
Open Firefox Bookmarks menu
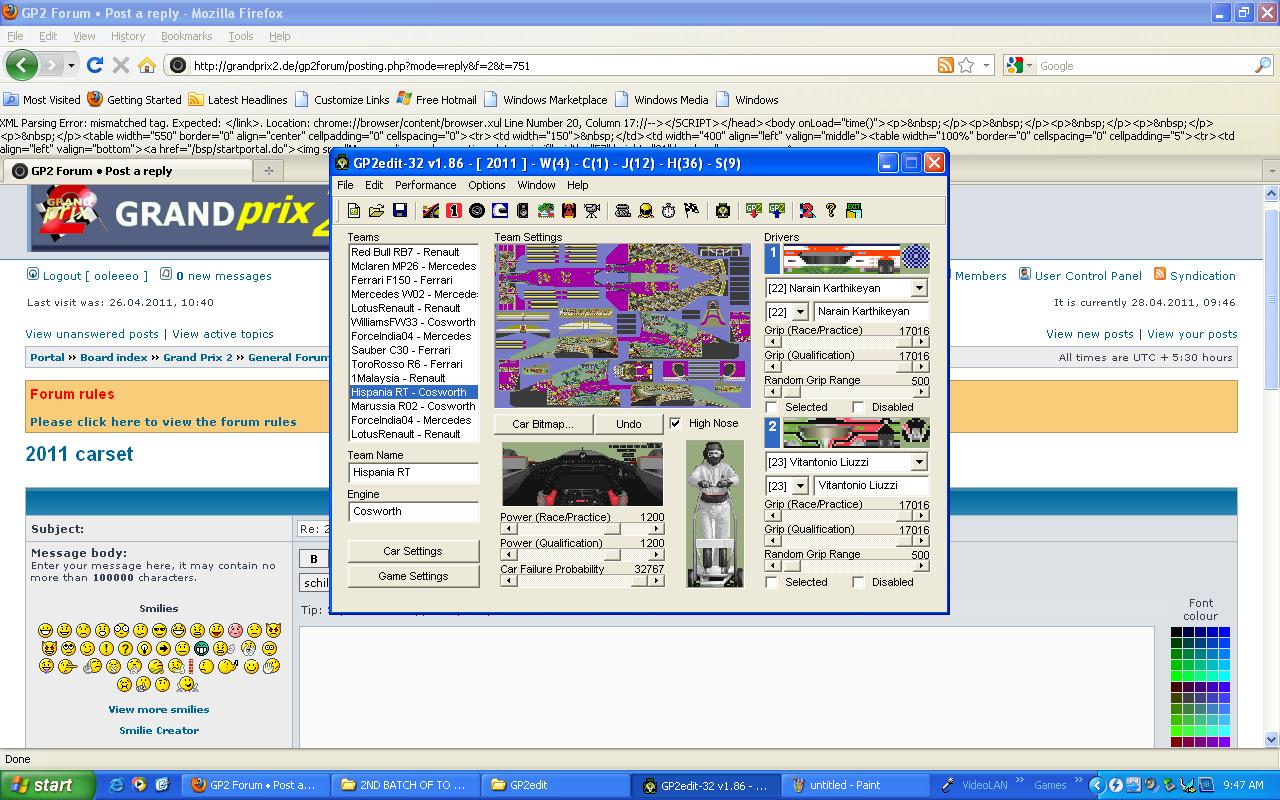click(186, 36)
